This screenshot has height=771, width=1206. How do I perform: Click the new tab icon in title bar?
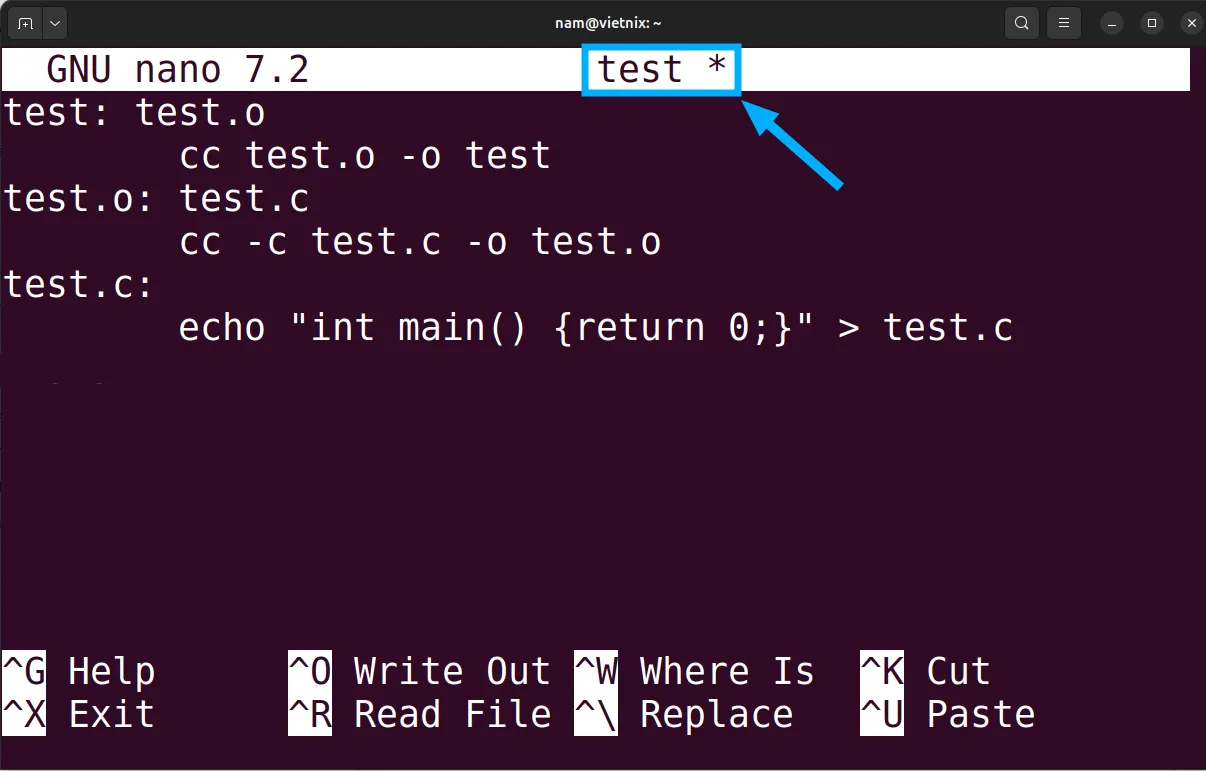point(25,23)
